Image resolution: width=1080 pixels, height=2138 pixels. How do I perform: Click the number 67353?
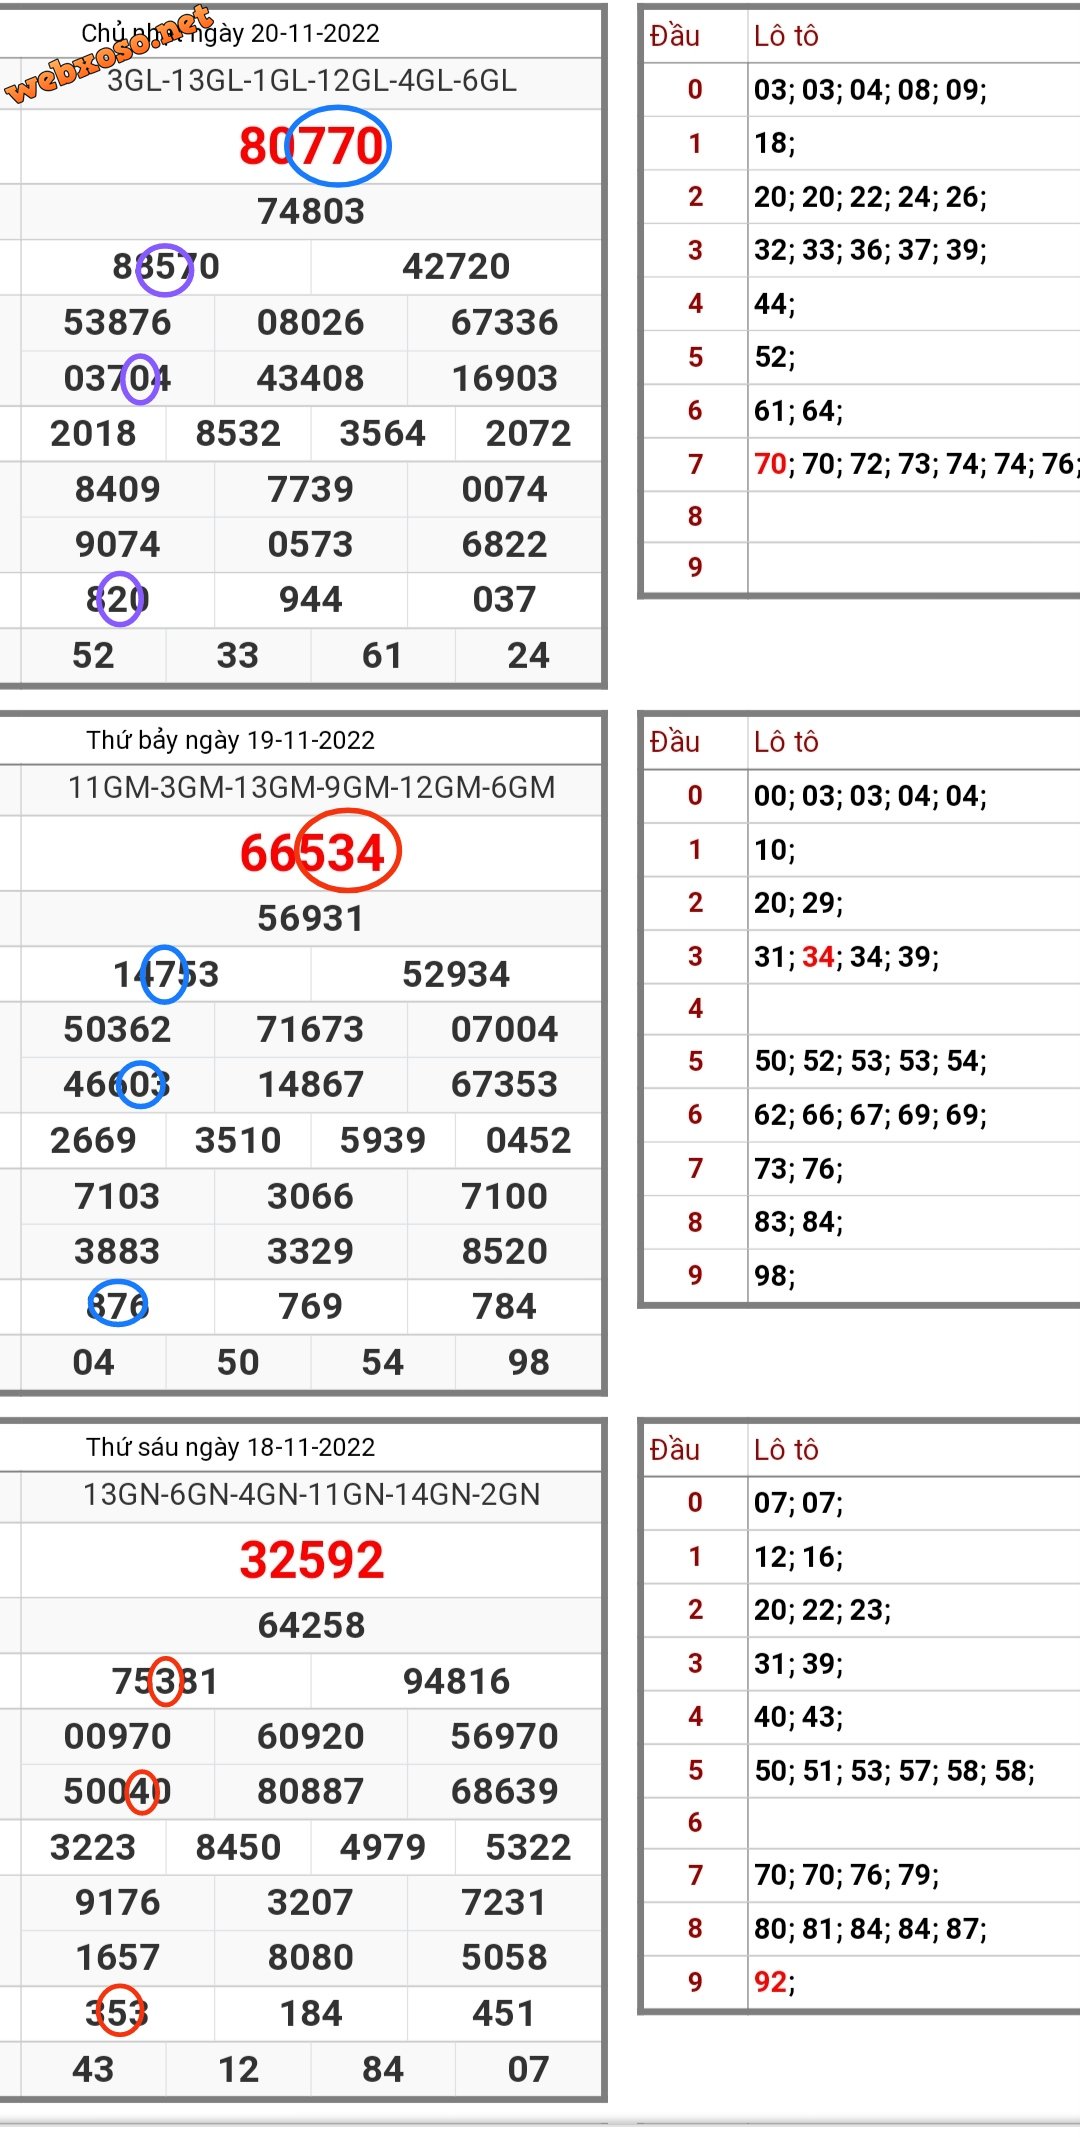(505, 1084)
